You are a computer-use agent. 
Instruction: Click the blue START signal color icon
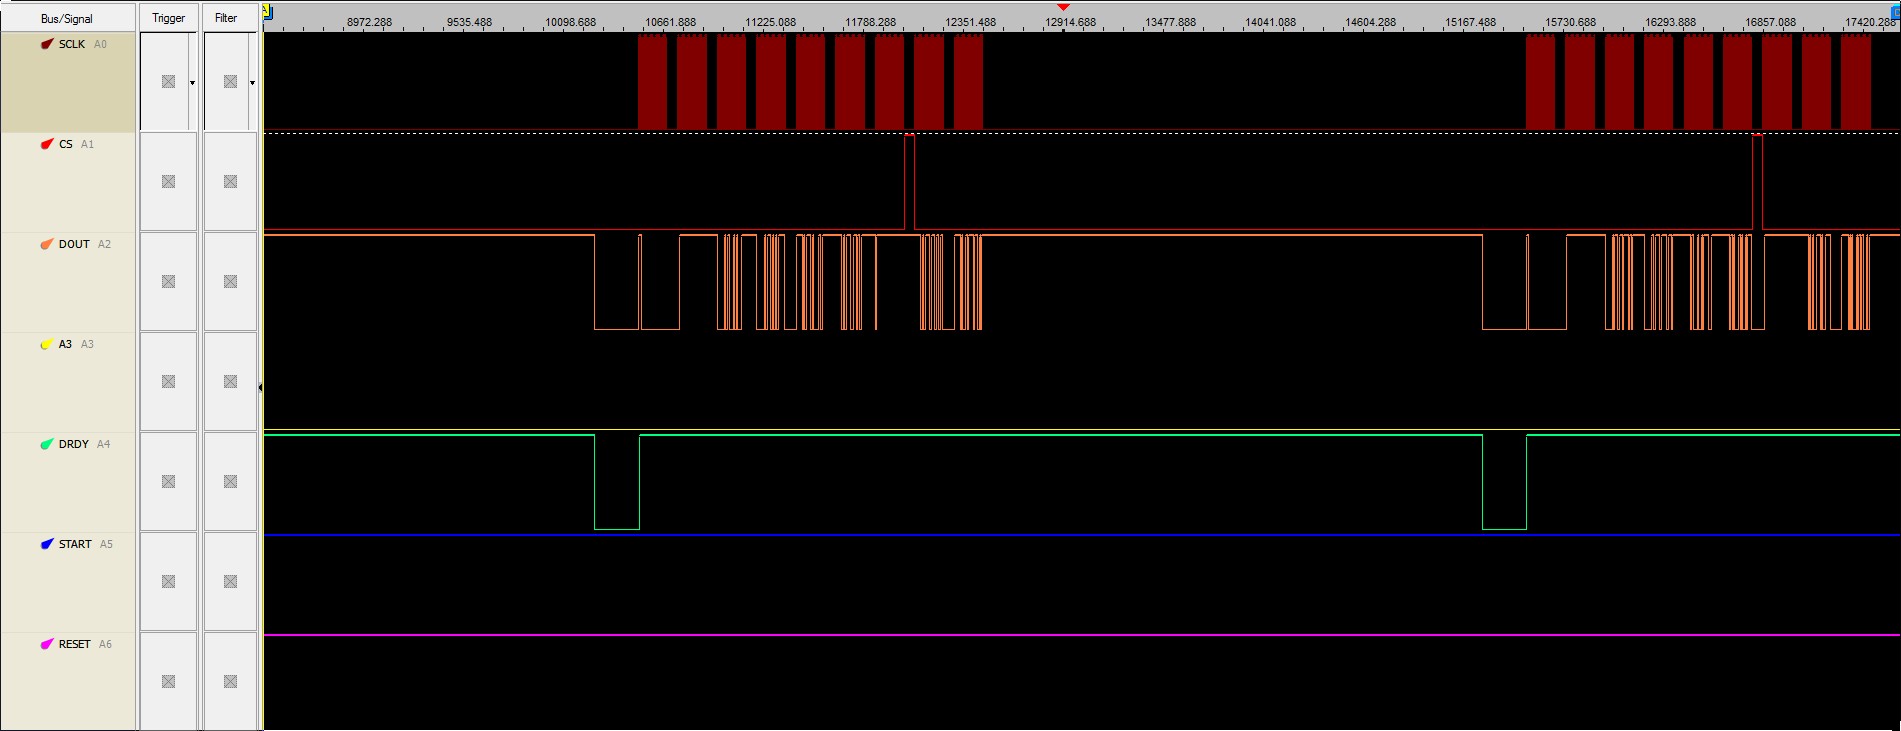47,544
